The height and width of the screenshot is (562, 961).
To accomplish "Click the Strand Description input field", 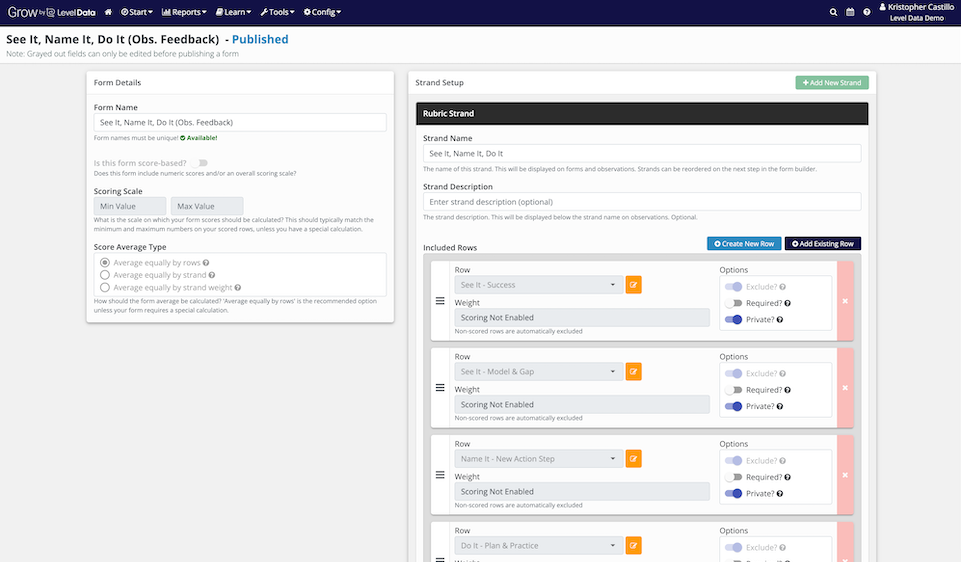I will [x=642, y=202].
